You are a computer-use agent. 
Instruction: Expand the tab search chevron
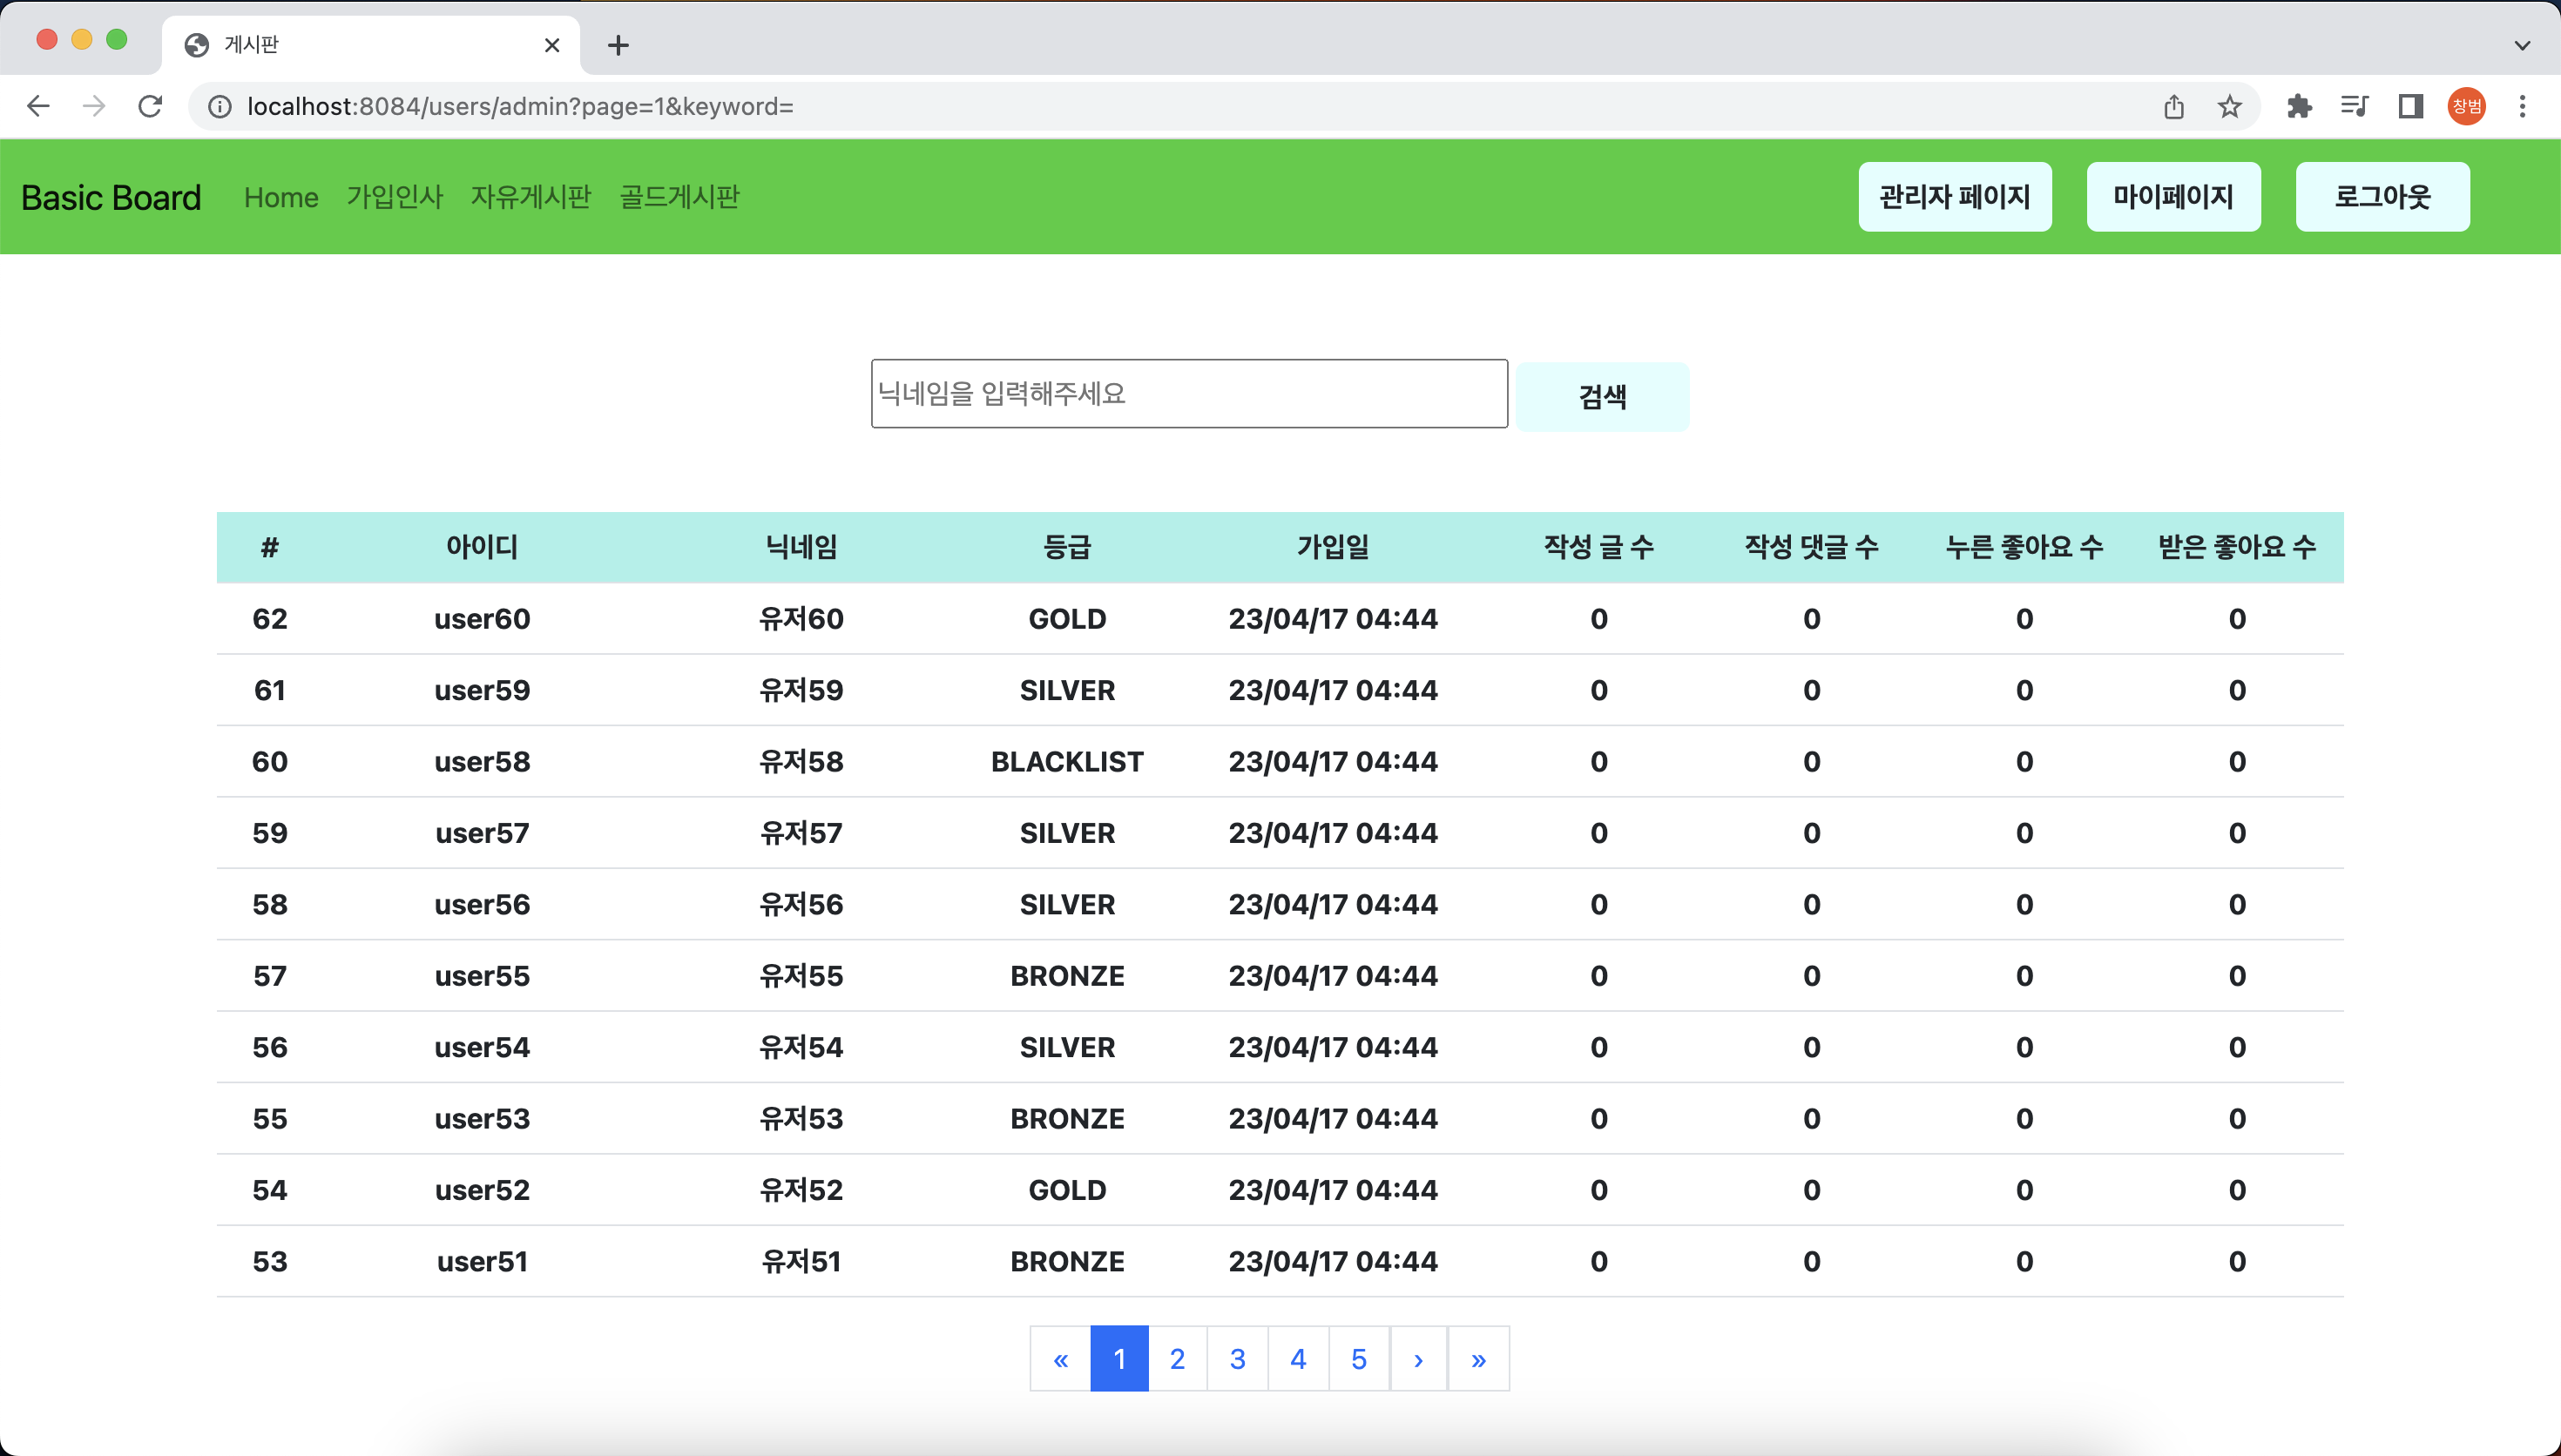pos(2522,45)
